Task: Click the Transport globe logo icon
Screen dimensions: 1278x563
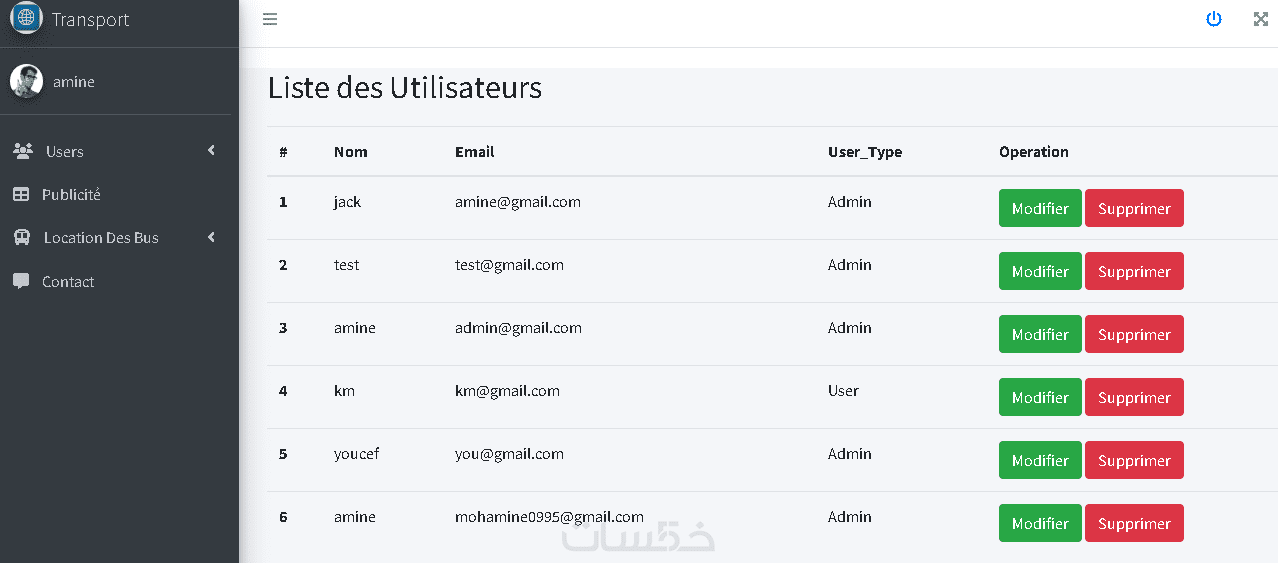Action: [26, 18]
